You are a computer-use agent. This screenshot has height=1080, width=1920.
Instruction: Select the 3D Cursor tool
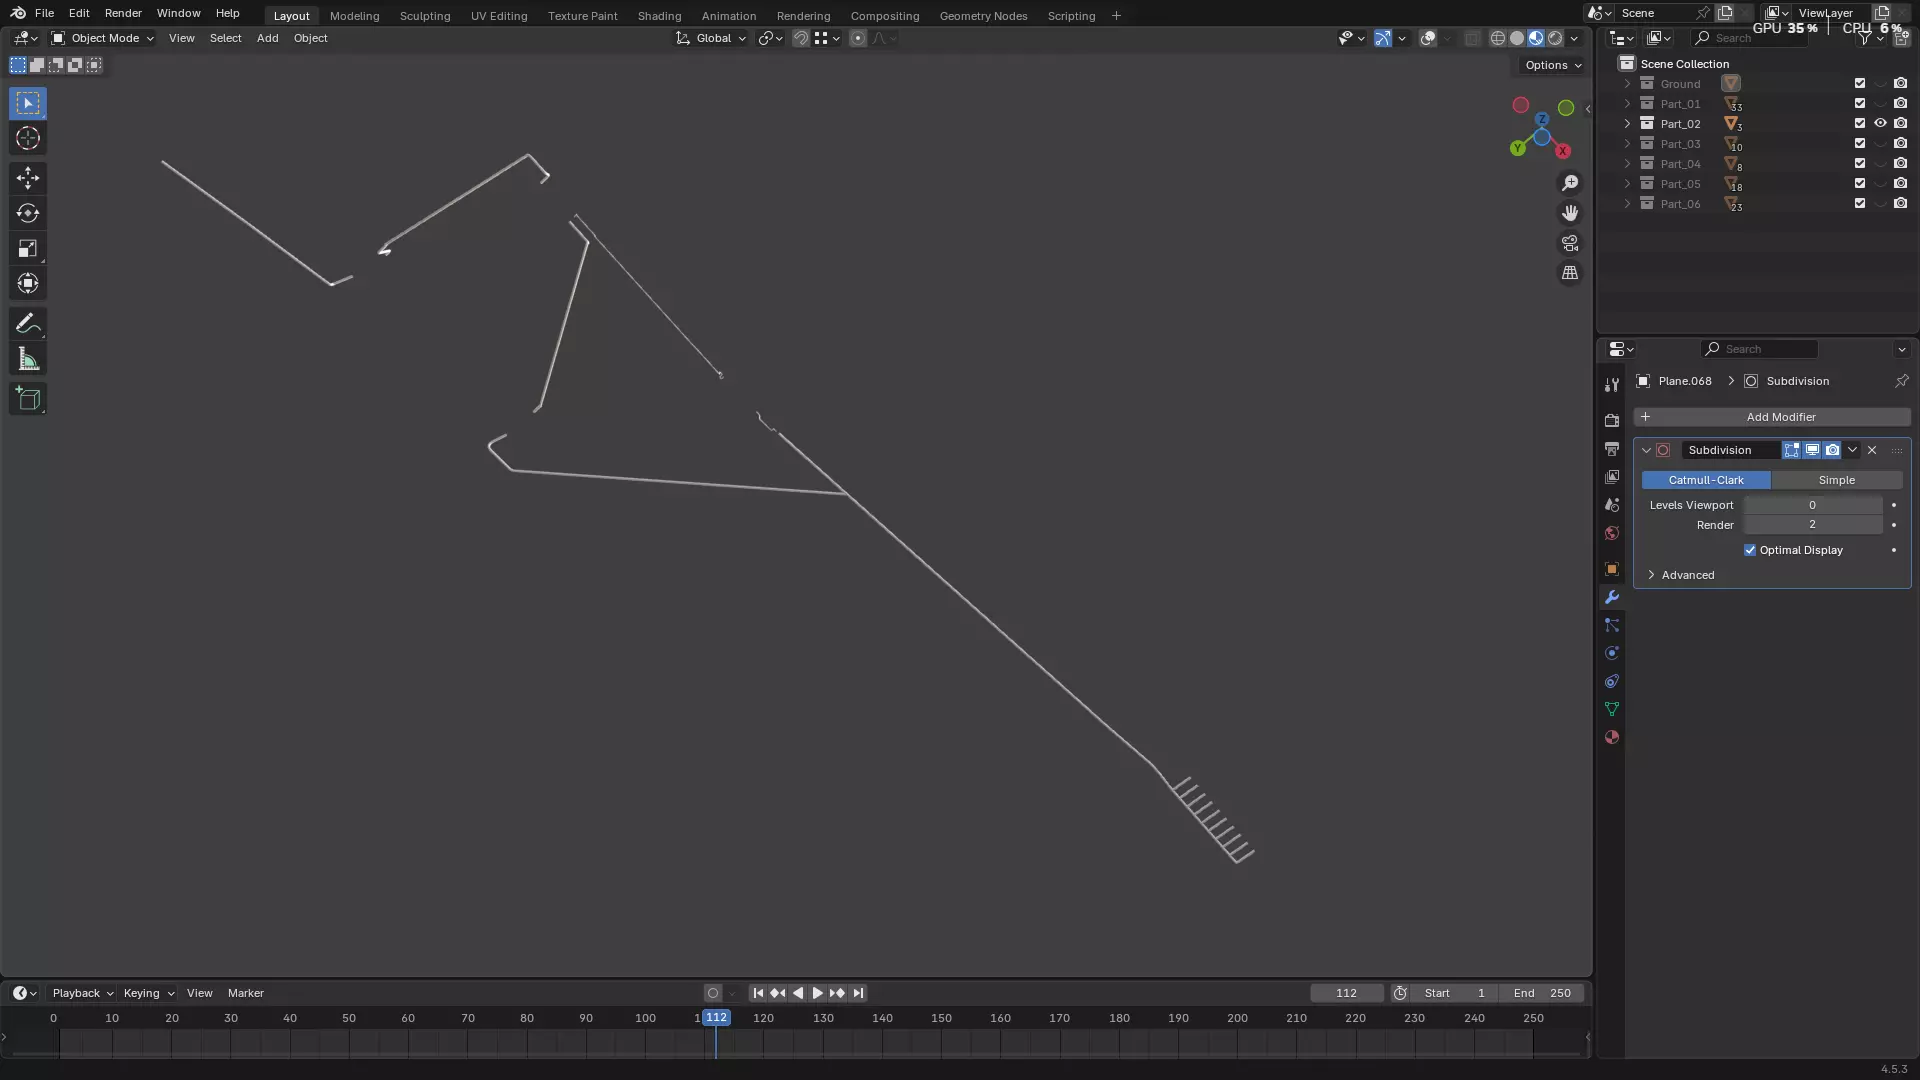28,138
